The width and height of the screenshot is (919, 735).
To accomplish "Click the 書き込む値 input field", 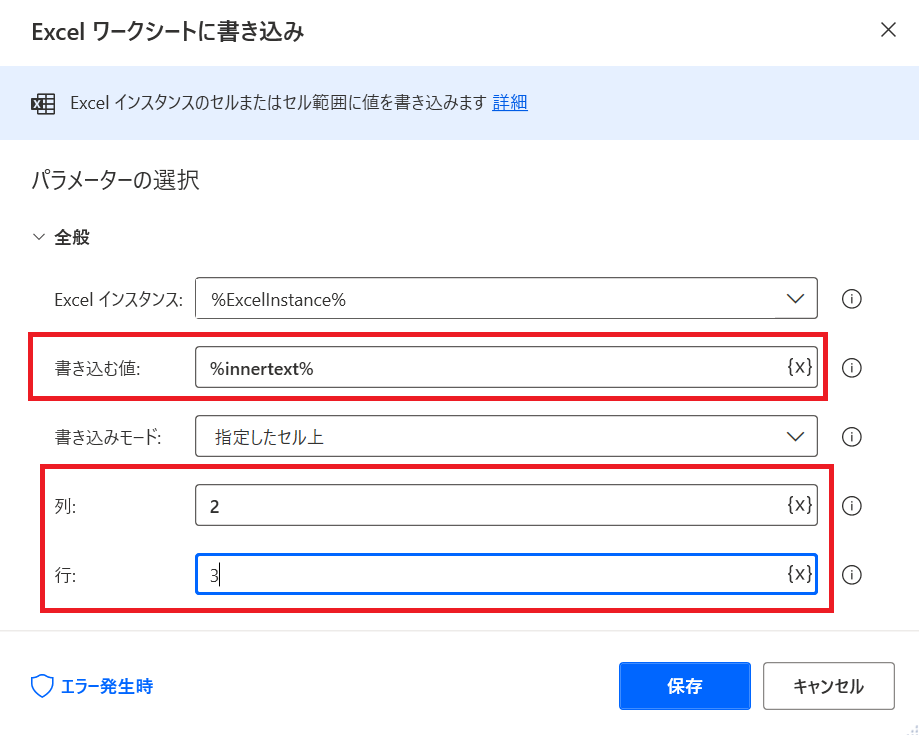I will [x=490, y=368].
